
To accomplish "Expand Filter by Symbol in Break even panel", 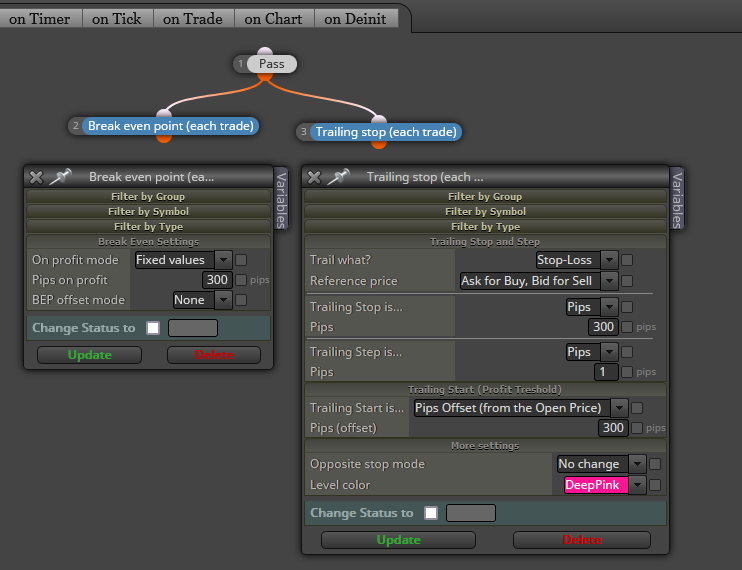I will coord(148,211).
